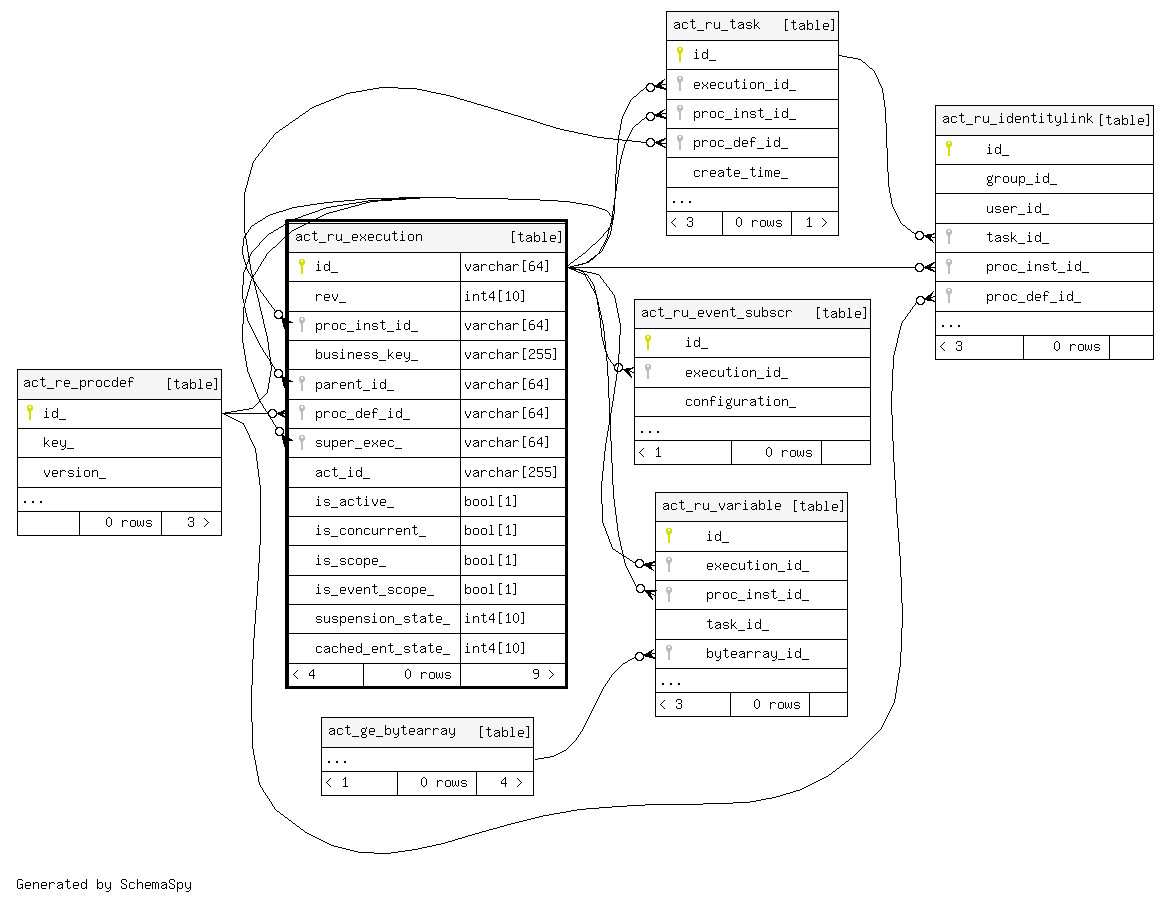Select the business_key_ column row
The width and height of the screenshot is (1168, 903).
pos(366,354)
